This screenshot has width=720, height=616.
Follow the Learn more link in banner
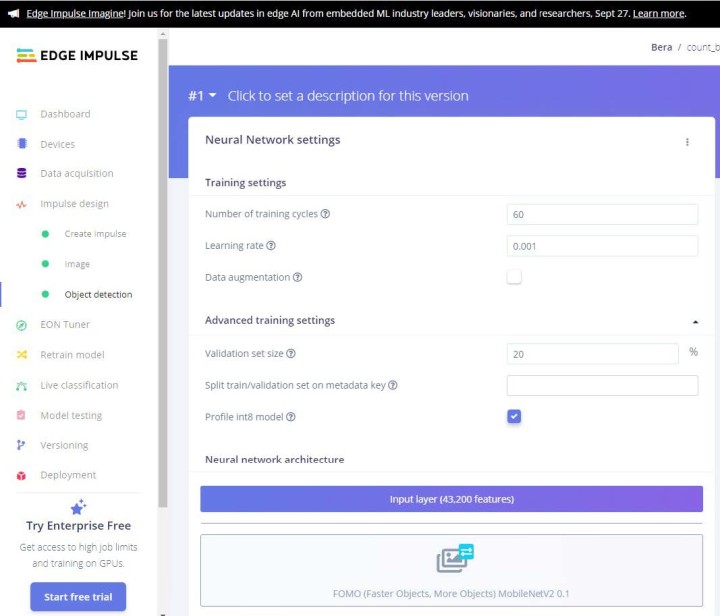point(658,14)
